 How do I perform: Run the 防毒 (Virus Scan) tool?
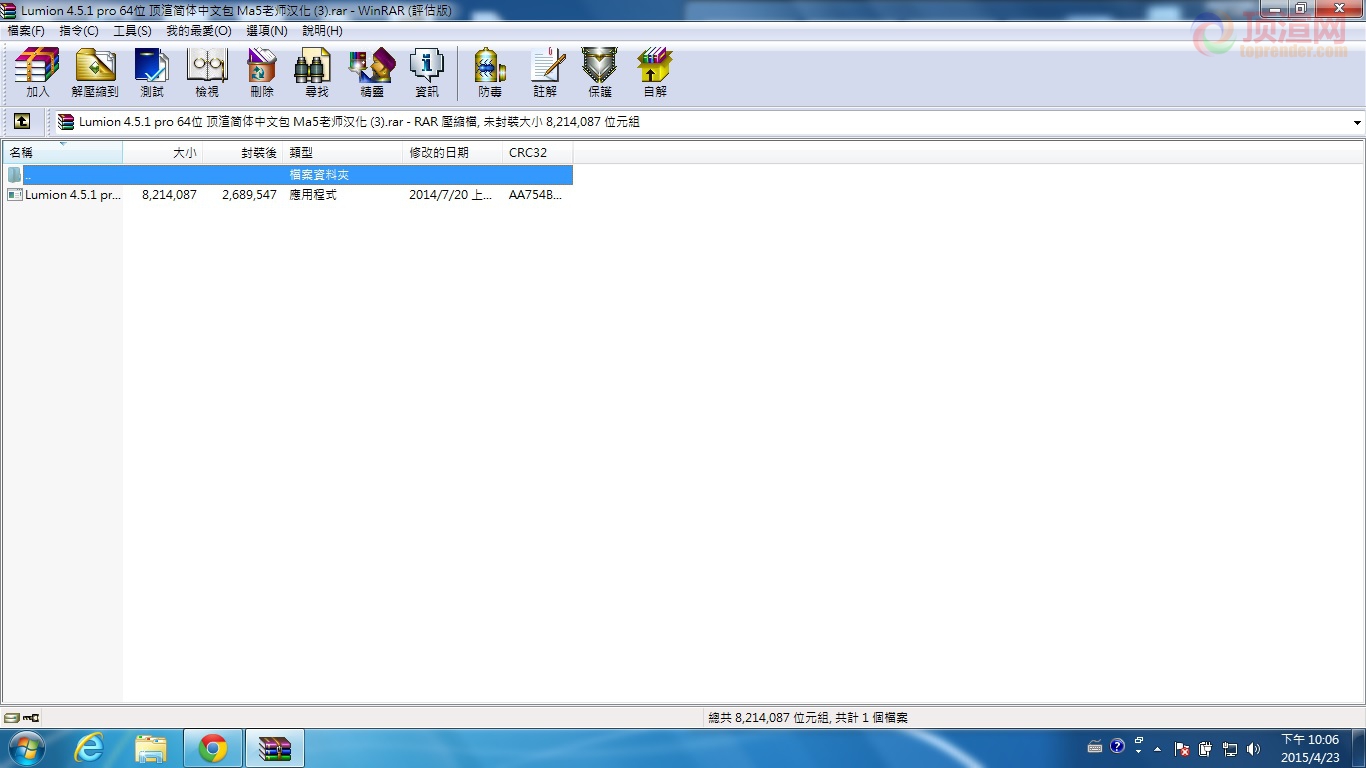pyautogui.click(x=490, y=73)
